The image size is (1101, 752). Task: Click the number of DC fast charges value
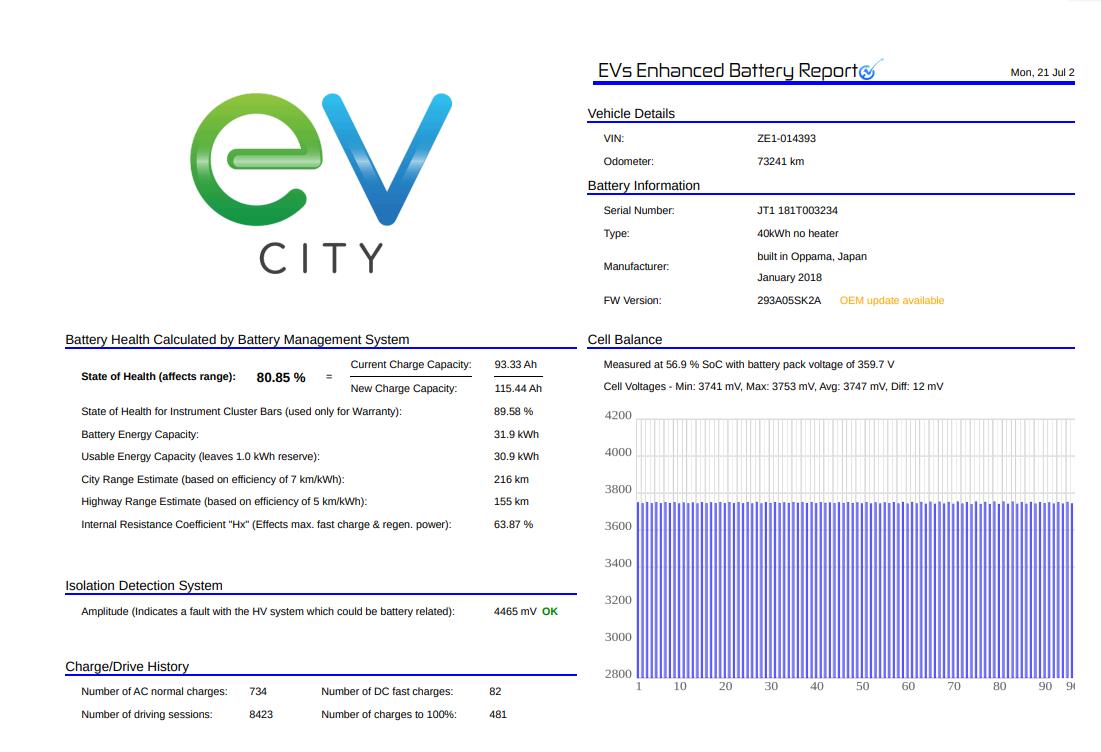[x=495, y=691]
